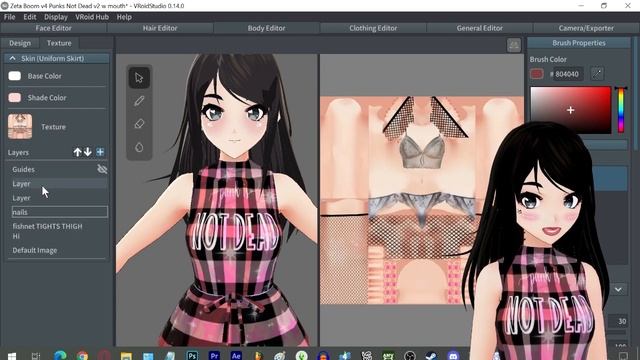Move selected layer up with arrow
The image size is (640, 360).
click(x=78, y=152)
